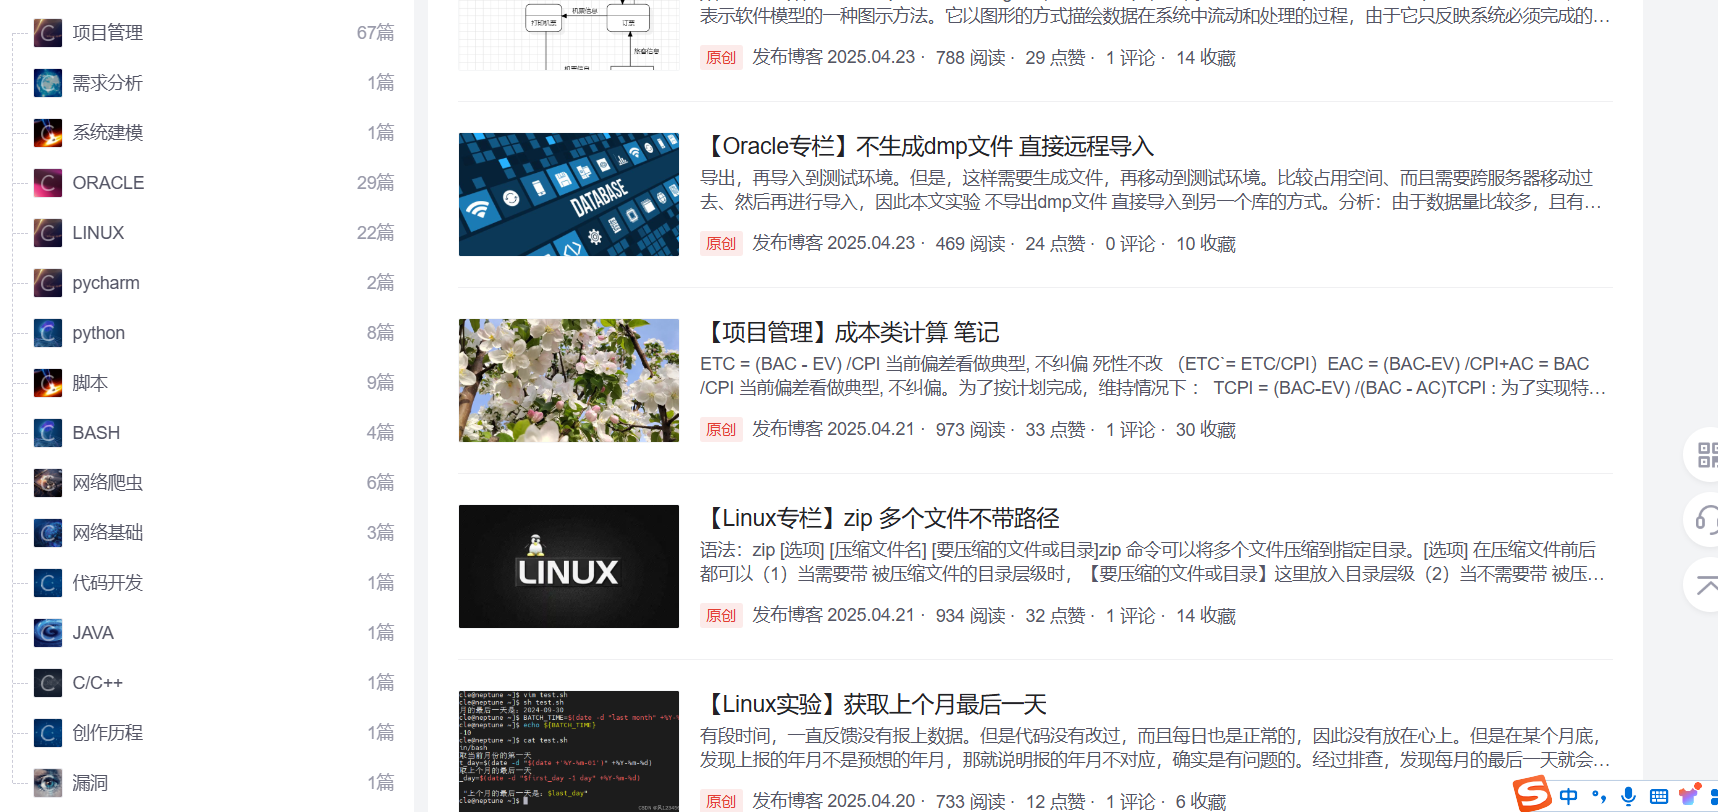Click 934 阅读 on the zip article
The image size is (1718, 812).
971,616
